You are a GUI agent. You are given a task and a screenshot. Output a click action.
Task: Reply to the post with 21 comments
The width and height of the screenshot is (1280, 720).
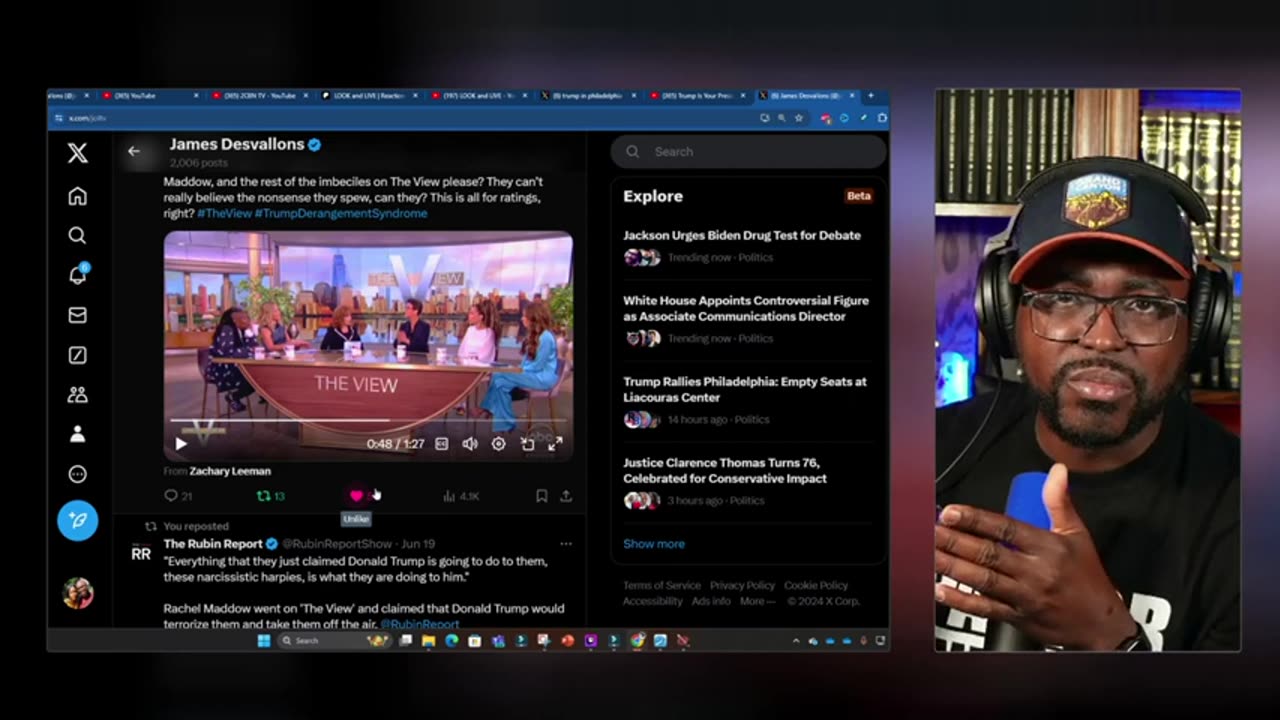[x=178, y=495]
